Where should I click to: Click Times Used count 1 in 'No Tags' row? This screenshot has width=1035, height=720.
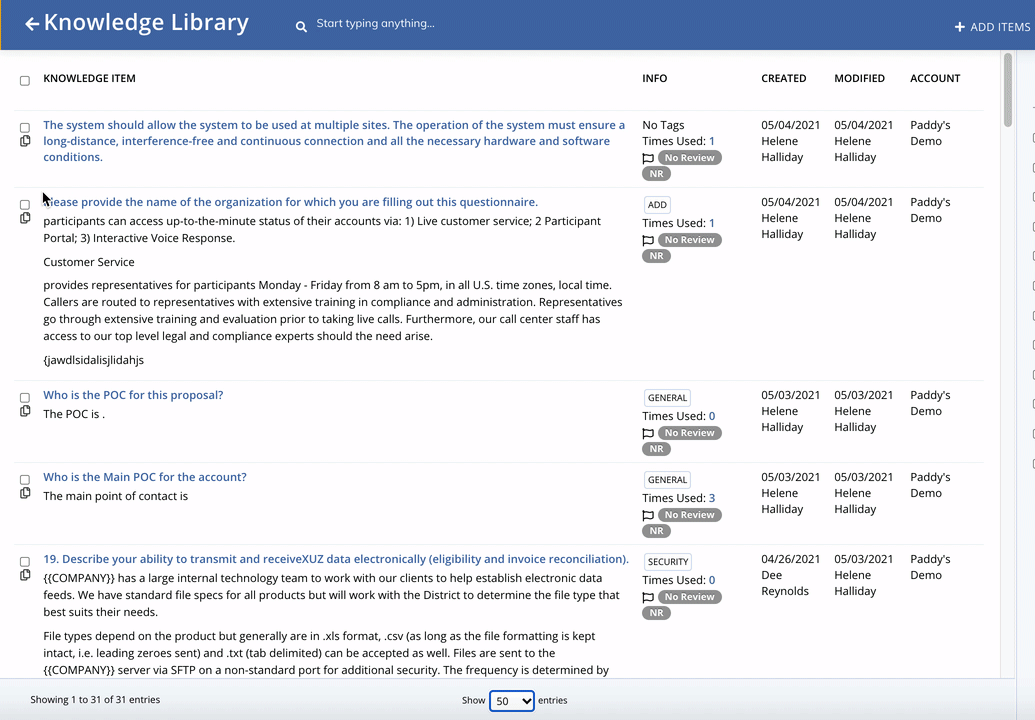coord(712,141)
